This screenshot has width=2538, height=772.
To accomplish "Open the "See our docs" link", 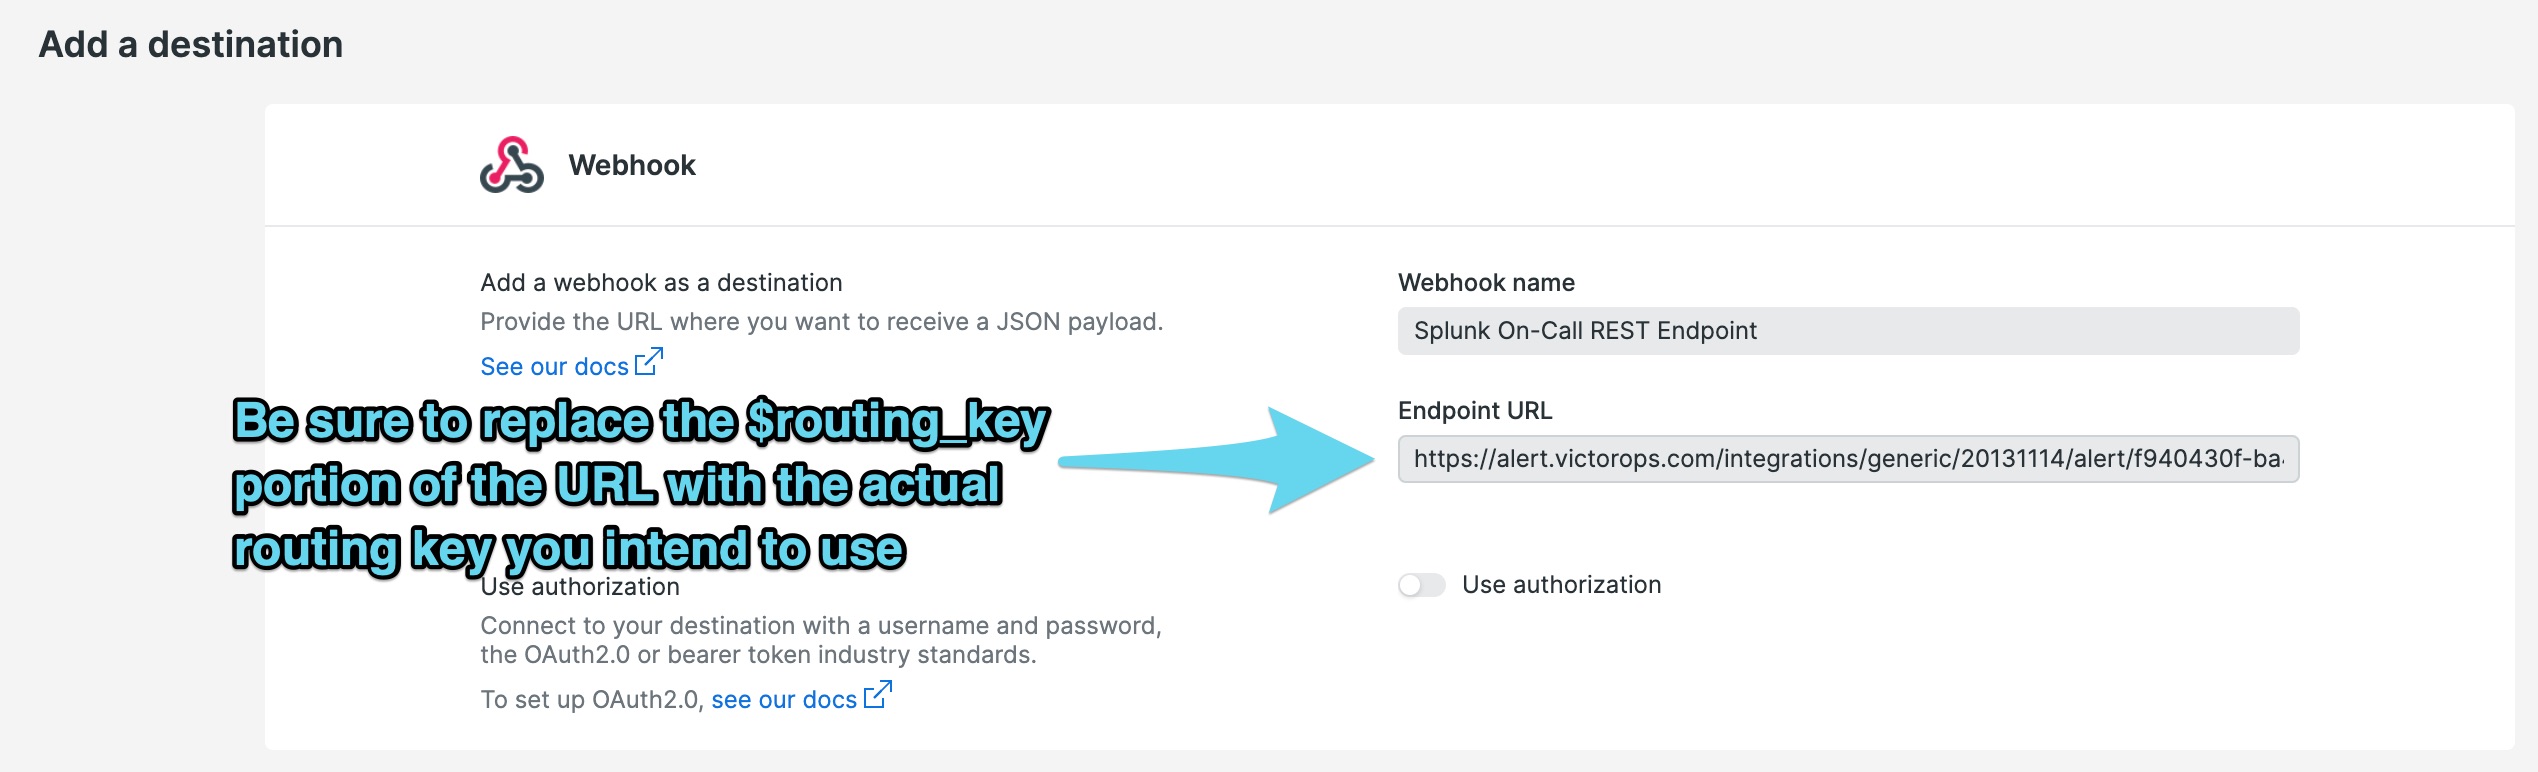I will point(555,366).
